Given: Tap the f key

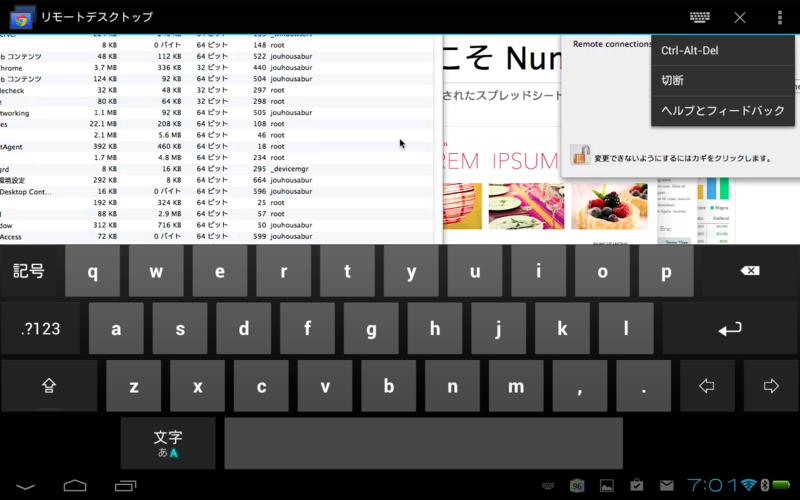Looking at the screenshot, I should (308, 329).
